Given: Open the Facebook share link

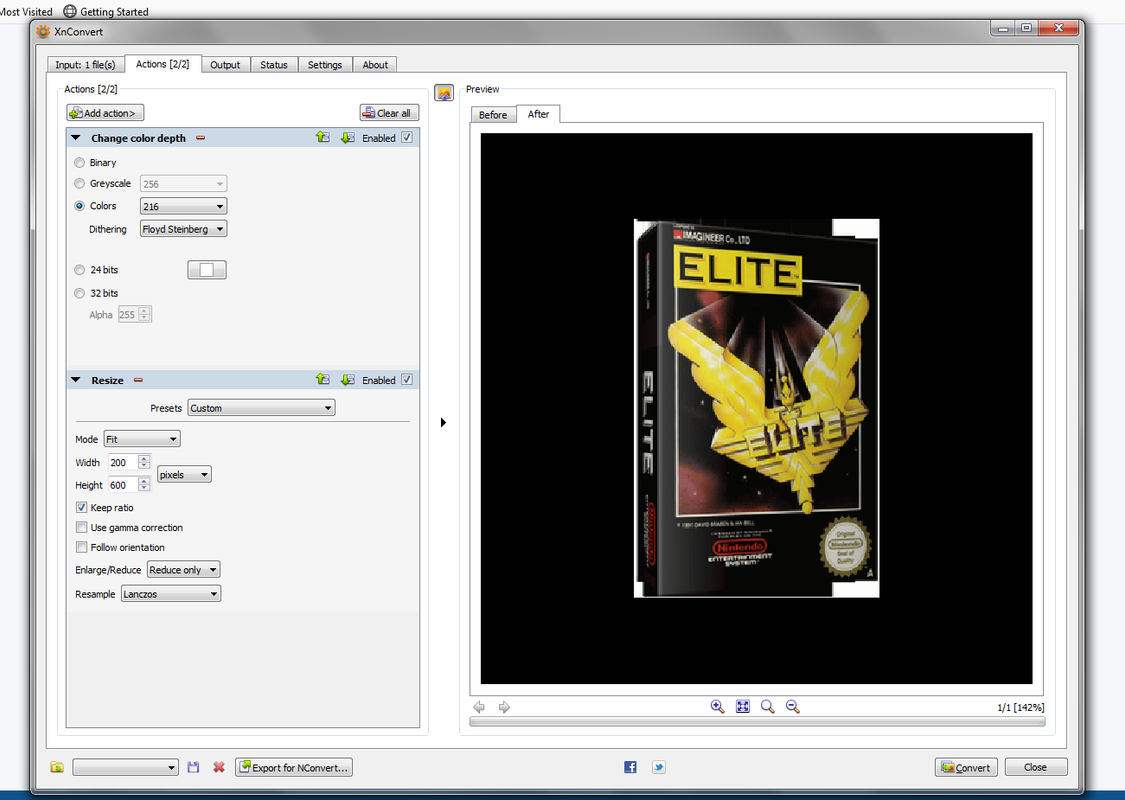Looking at the screenshot, I should pos(630,767).
